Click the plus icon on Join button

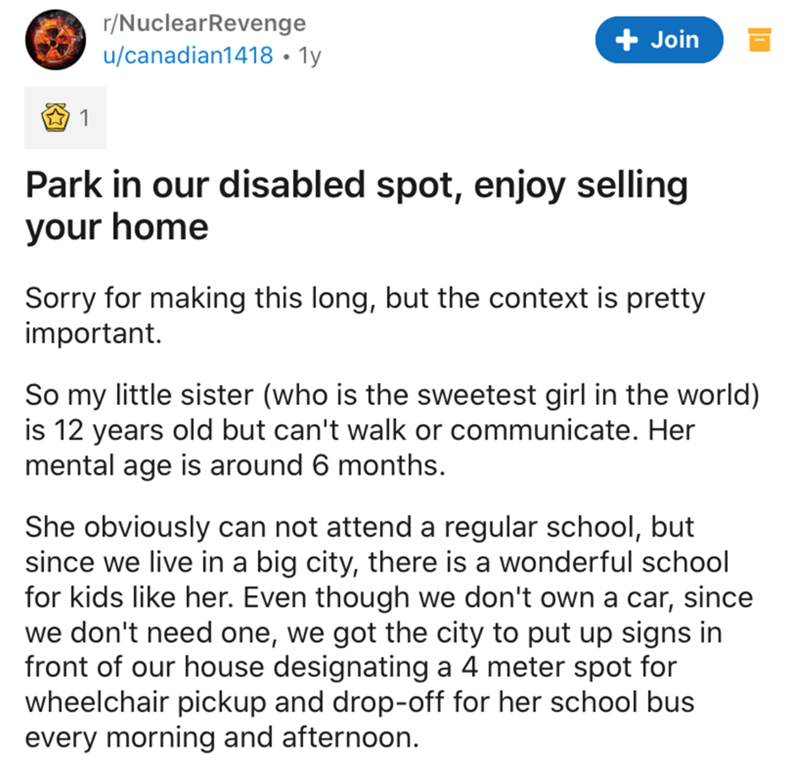point(627,40)
